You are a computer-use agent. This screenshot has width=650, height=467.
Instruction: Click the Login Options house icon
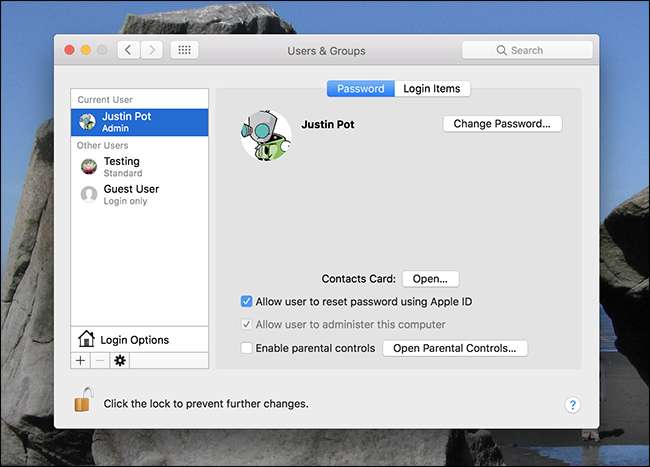(x=86, y=339)
